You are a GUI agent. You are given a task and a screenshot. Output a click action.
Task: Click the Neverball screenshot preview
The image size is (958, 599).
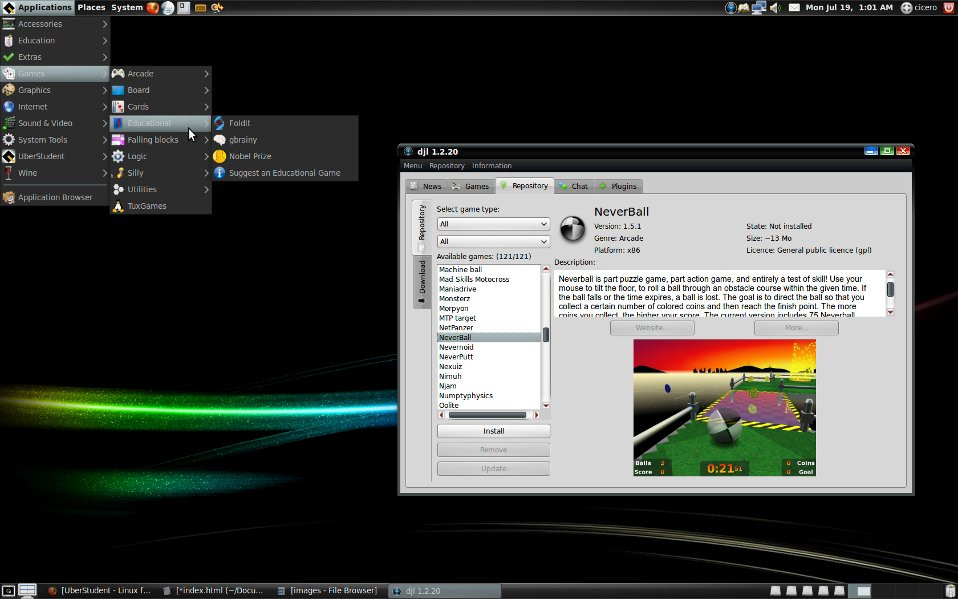pos(725,408)
